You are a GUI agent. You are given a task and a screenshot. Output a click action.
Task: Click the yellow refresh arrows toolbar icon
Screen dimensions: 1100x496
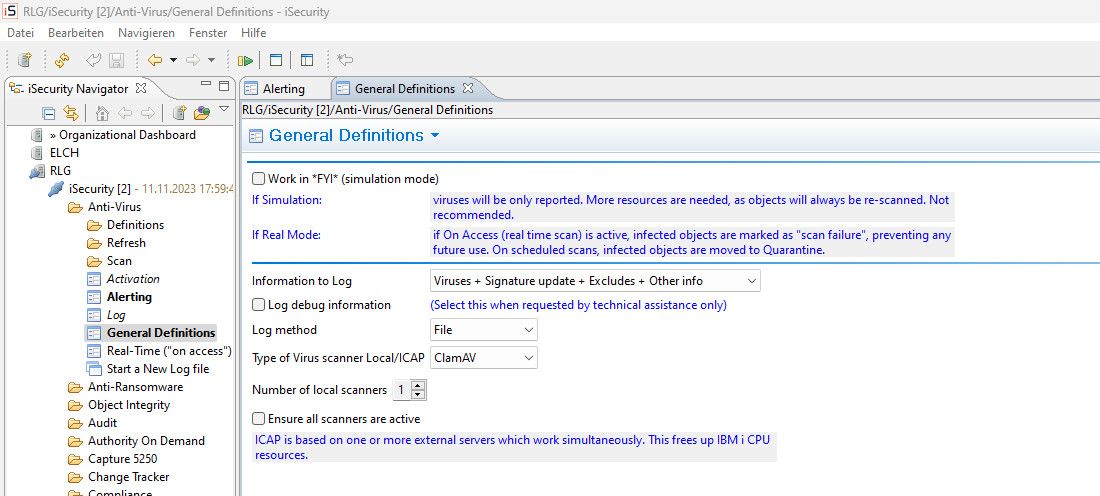62,60
